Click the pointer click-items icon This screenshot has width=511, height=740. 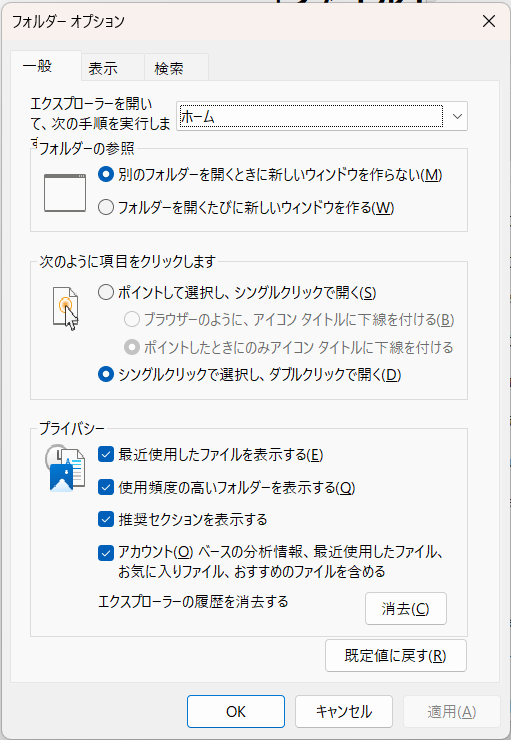point(65,308)
